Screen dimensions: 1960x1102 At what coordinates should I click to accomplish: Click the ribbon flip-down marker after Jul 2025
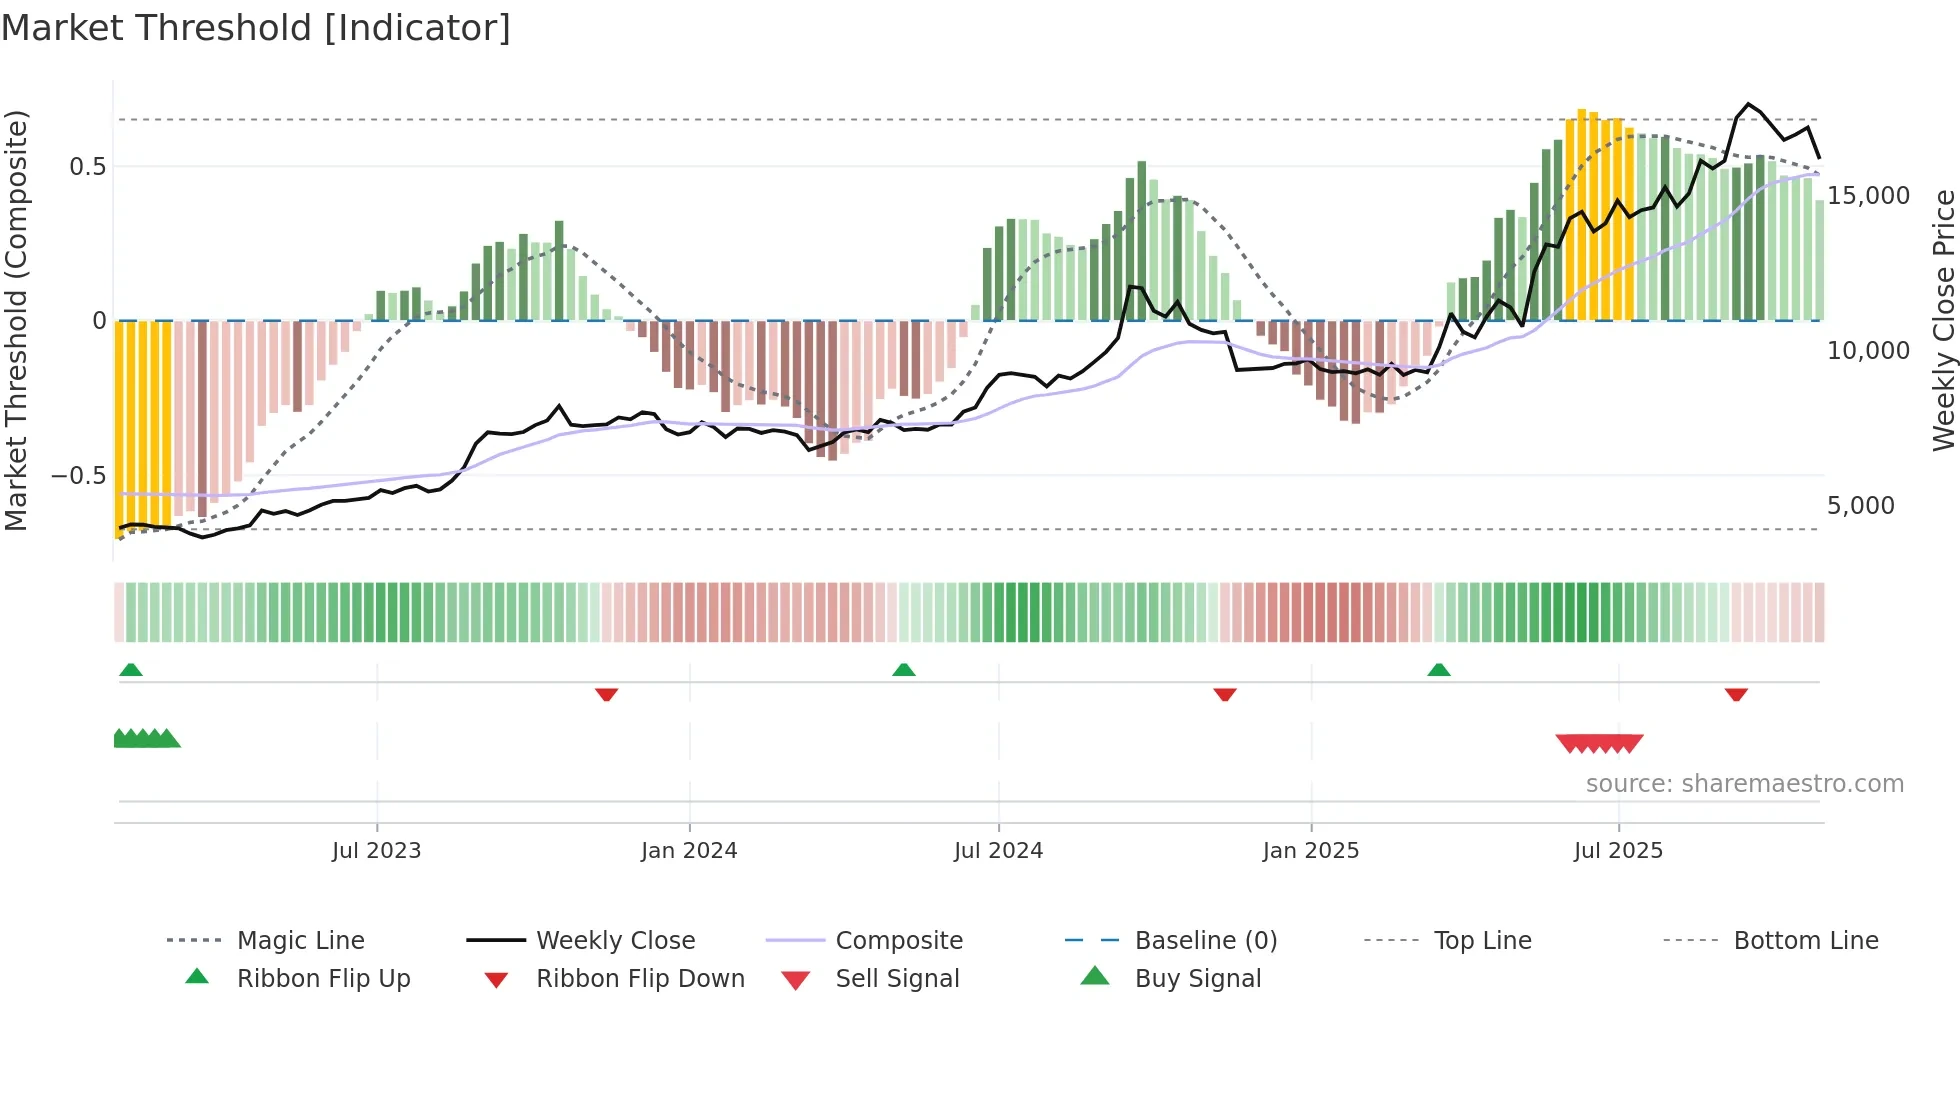pos(1736,694)
